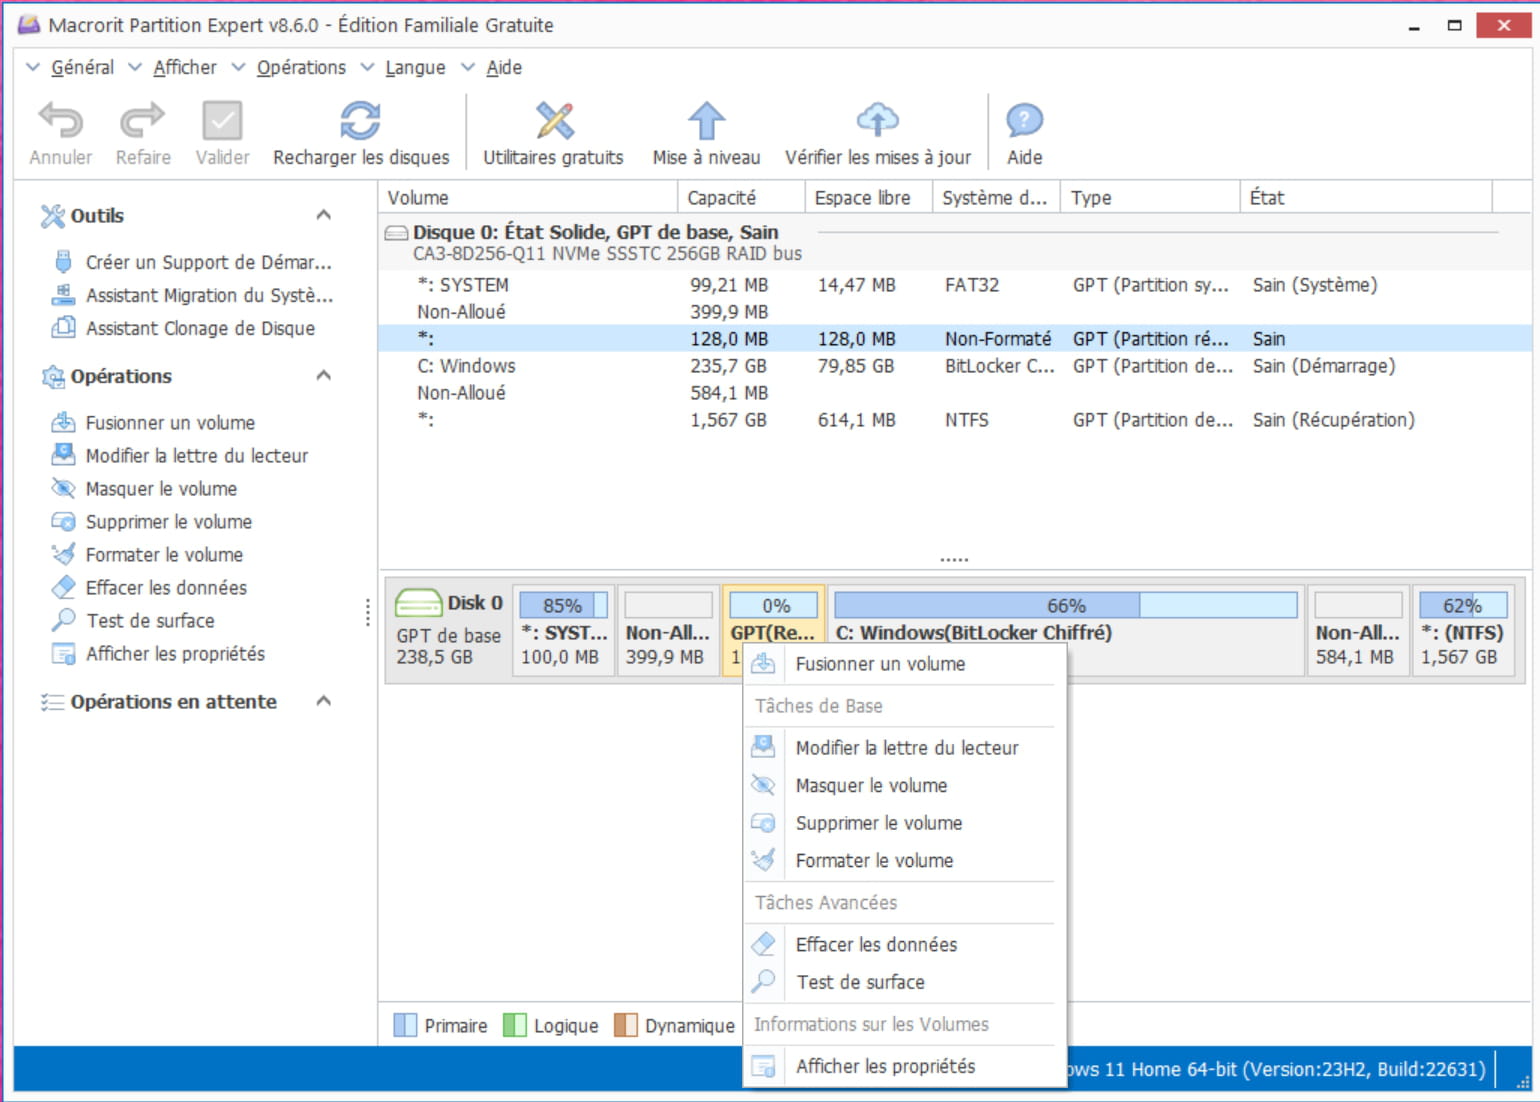Select the Non-Alloué 399,9 MB row
The height and width of the screenshot is (1102, 1540).
tap(955, 312)
